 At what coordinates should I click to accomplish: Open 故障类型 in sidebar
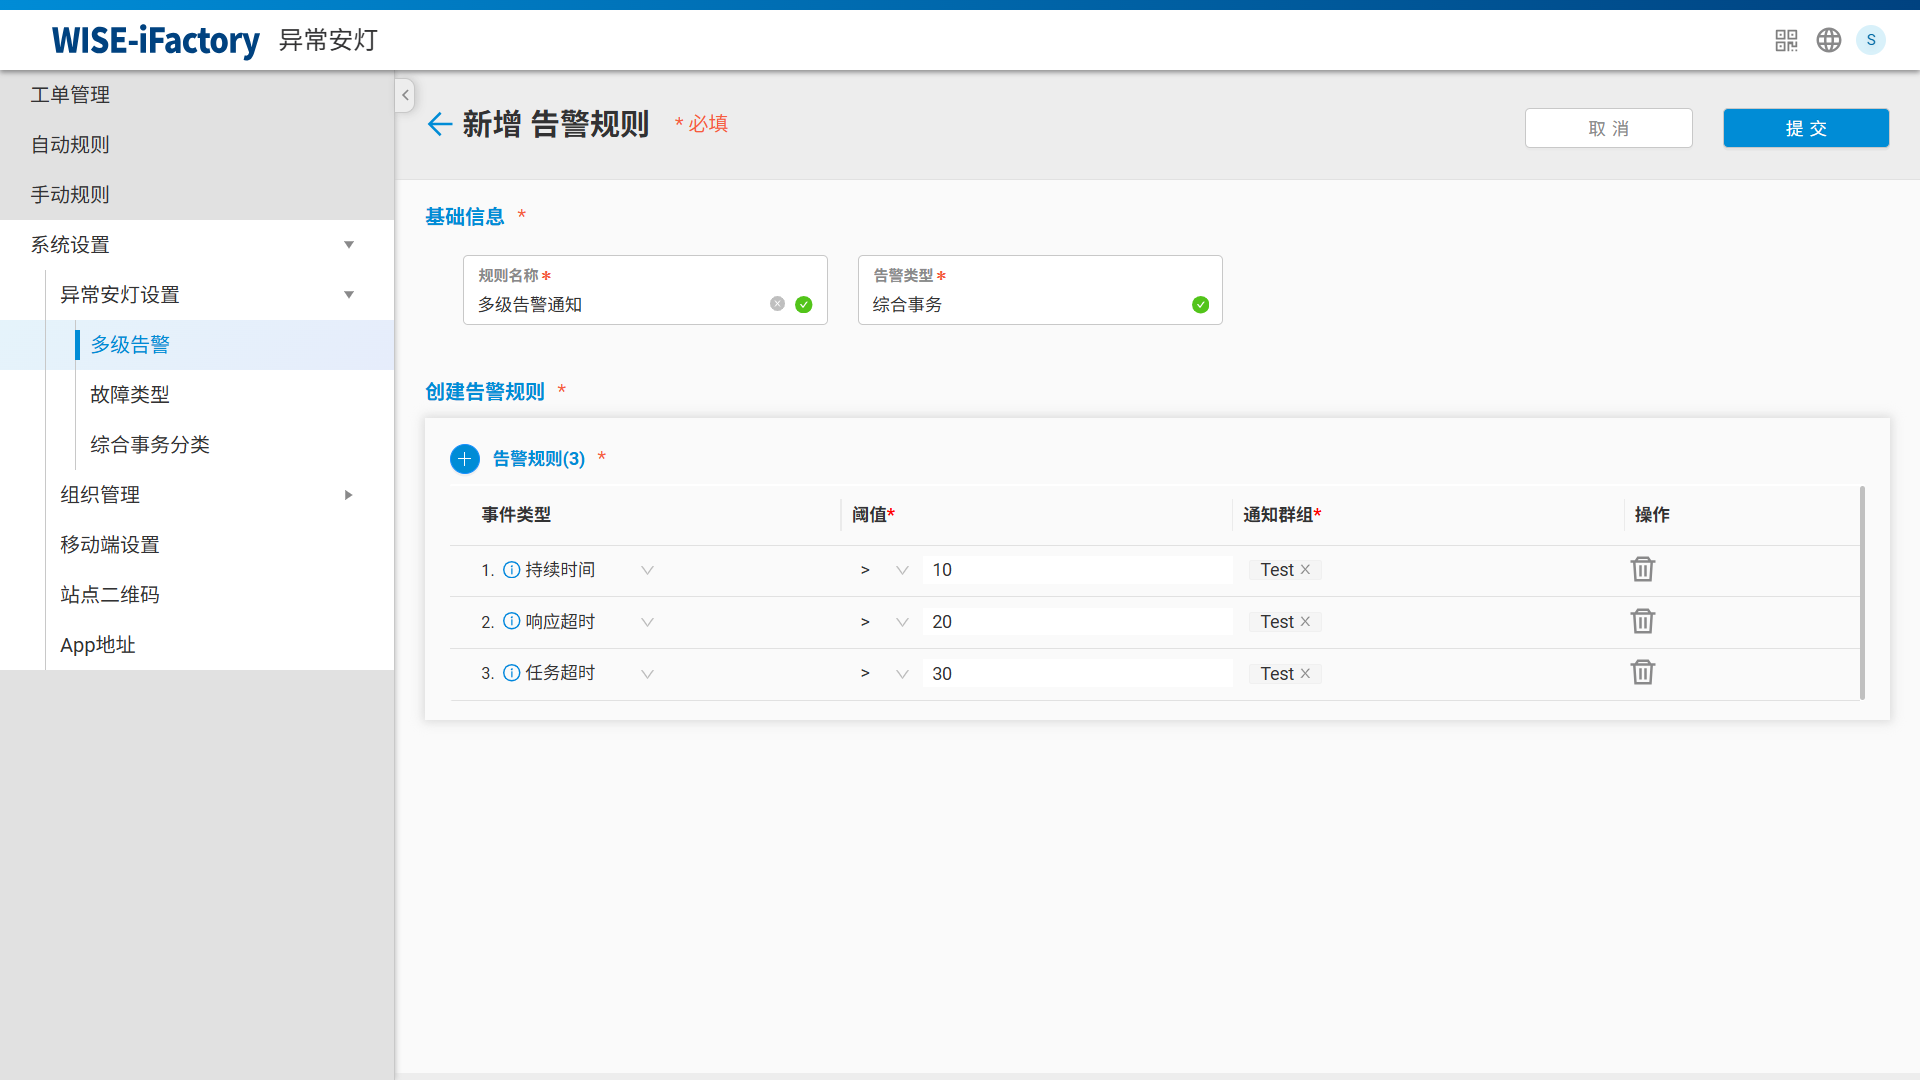pyautogui.click(x=130, y=395)
